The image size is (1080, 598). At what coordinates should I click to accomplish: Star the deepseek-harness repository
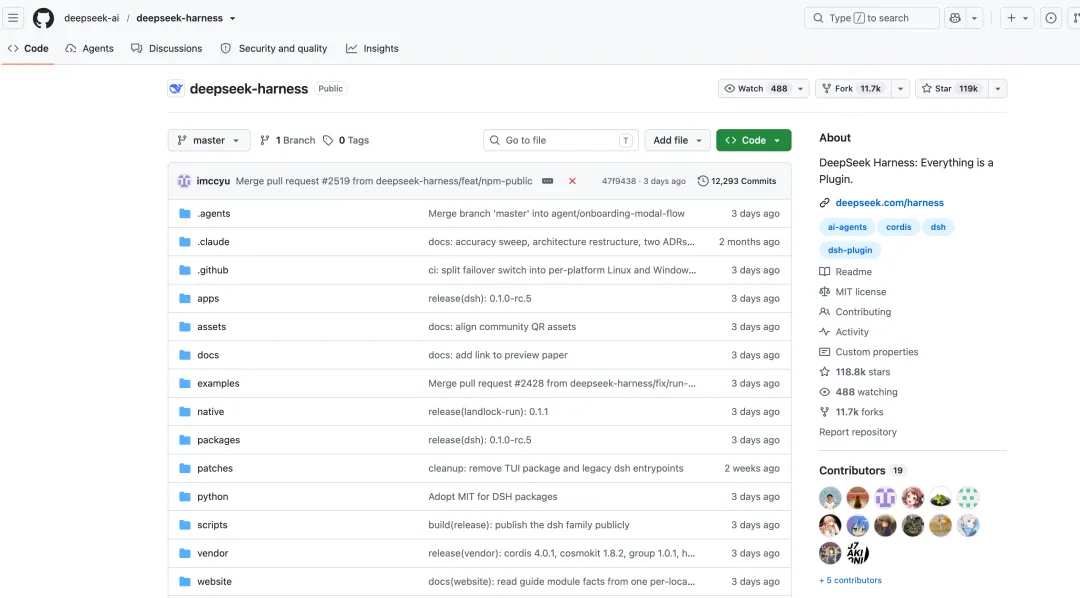(951, 88)
